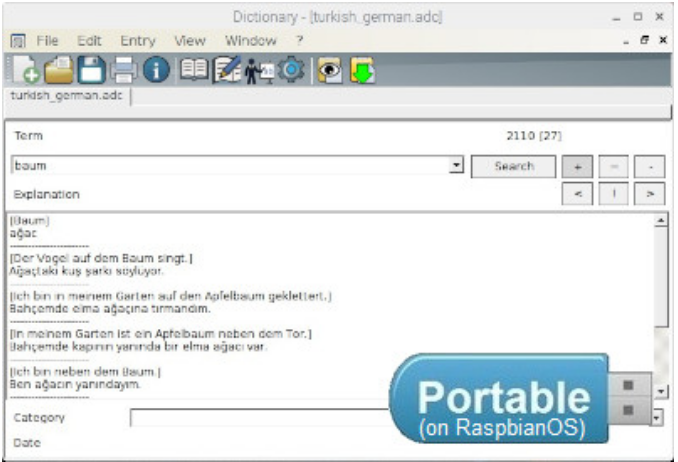Click the sentence ending 'Apfelbaum geklettert.'
Viewport: 678px width, 462px height.
click(170, 296)
